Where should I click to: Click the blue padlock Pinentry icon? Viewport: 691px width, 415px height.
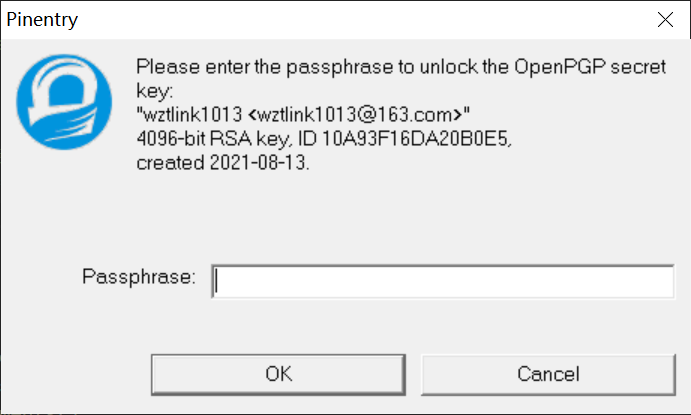coord(64,102)
